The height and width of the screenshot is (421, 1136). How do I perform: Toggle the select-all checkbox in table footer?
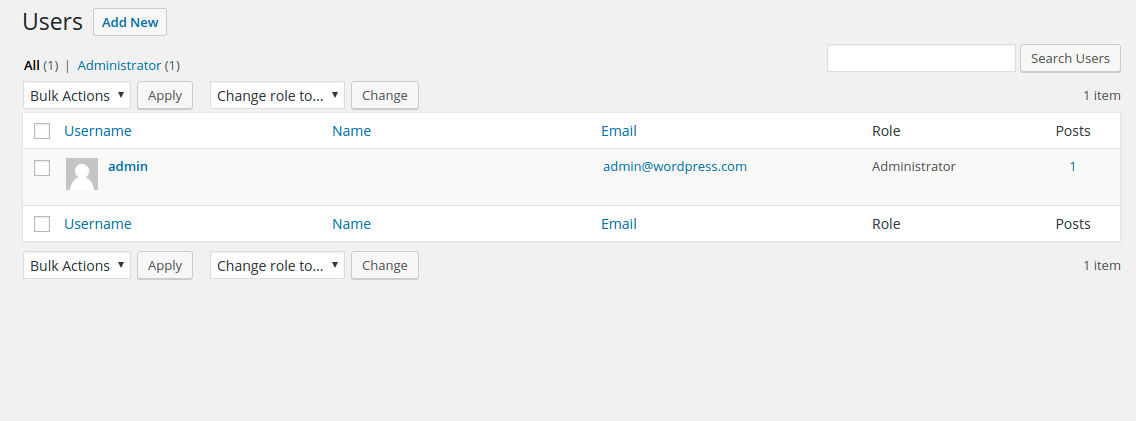[42, 224]
